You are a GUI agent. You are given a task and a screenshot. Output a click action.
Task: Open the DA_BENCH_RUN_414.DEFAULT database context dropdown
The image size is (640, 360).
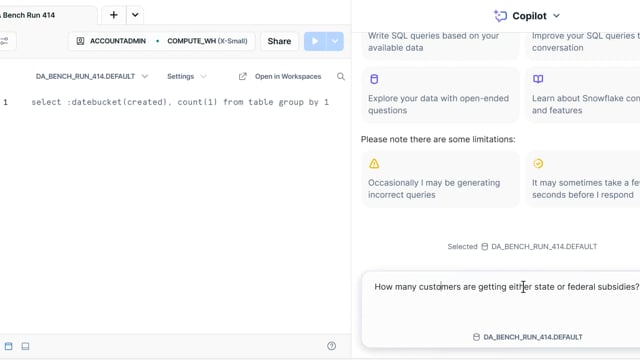91,76
